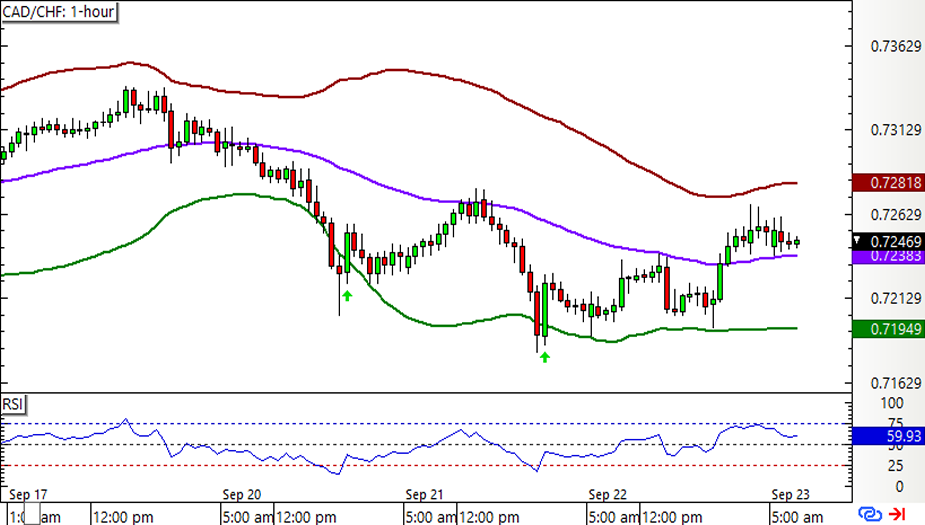Screen dimensions: 925x525
Task: Click the blue chain link icon
Action: tap(870, 514)
